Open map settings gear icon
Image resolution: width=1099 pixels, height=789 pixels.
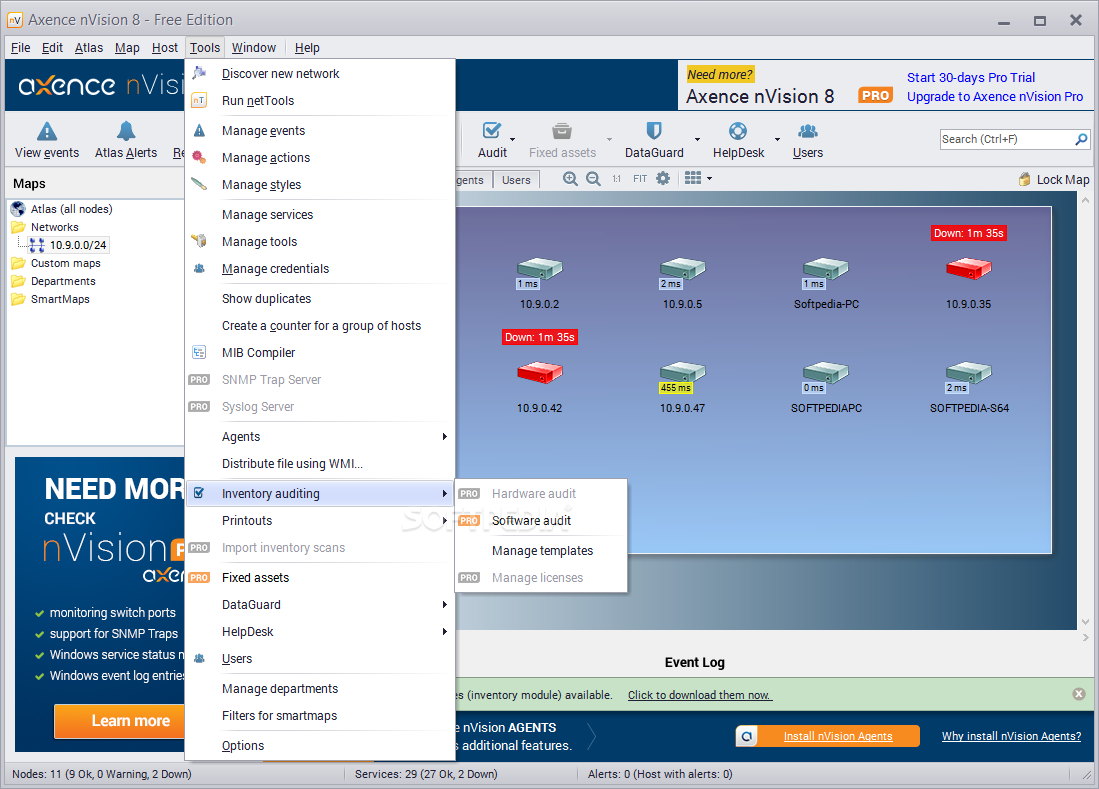[x=663, y=179]
